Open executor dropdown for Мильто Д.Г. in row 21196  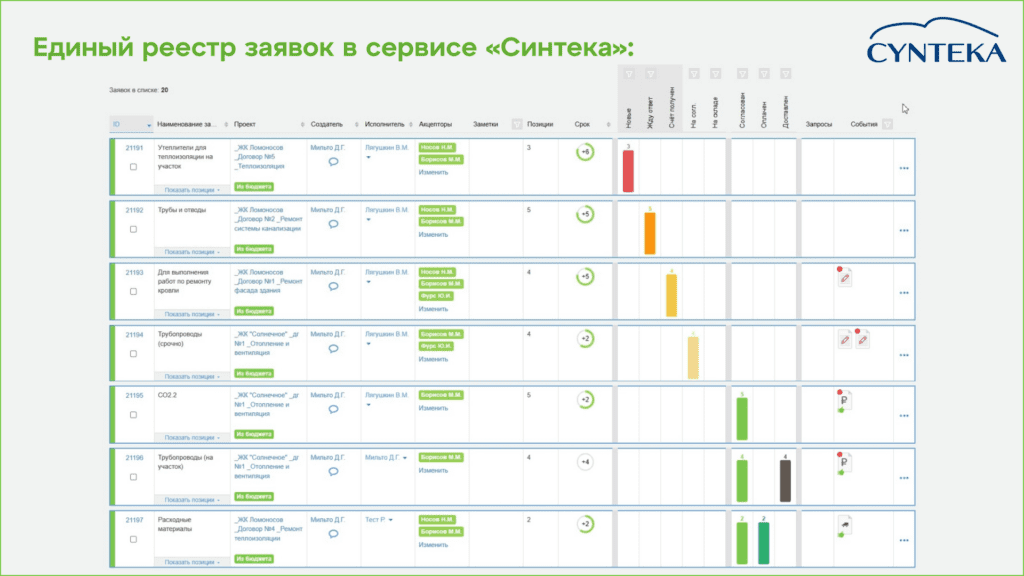(404, 458)
